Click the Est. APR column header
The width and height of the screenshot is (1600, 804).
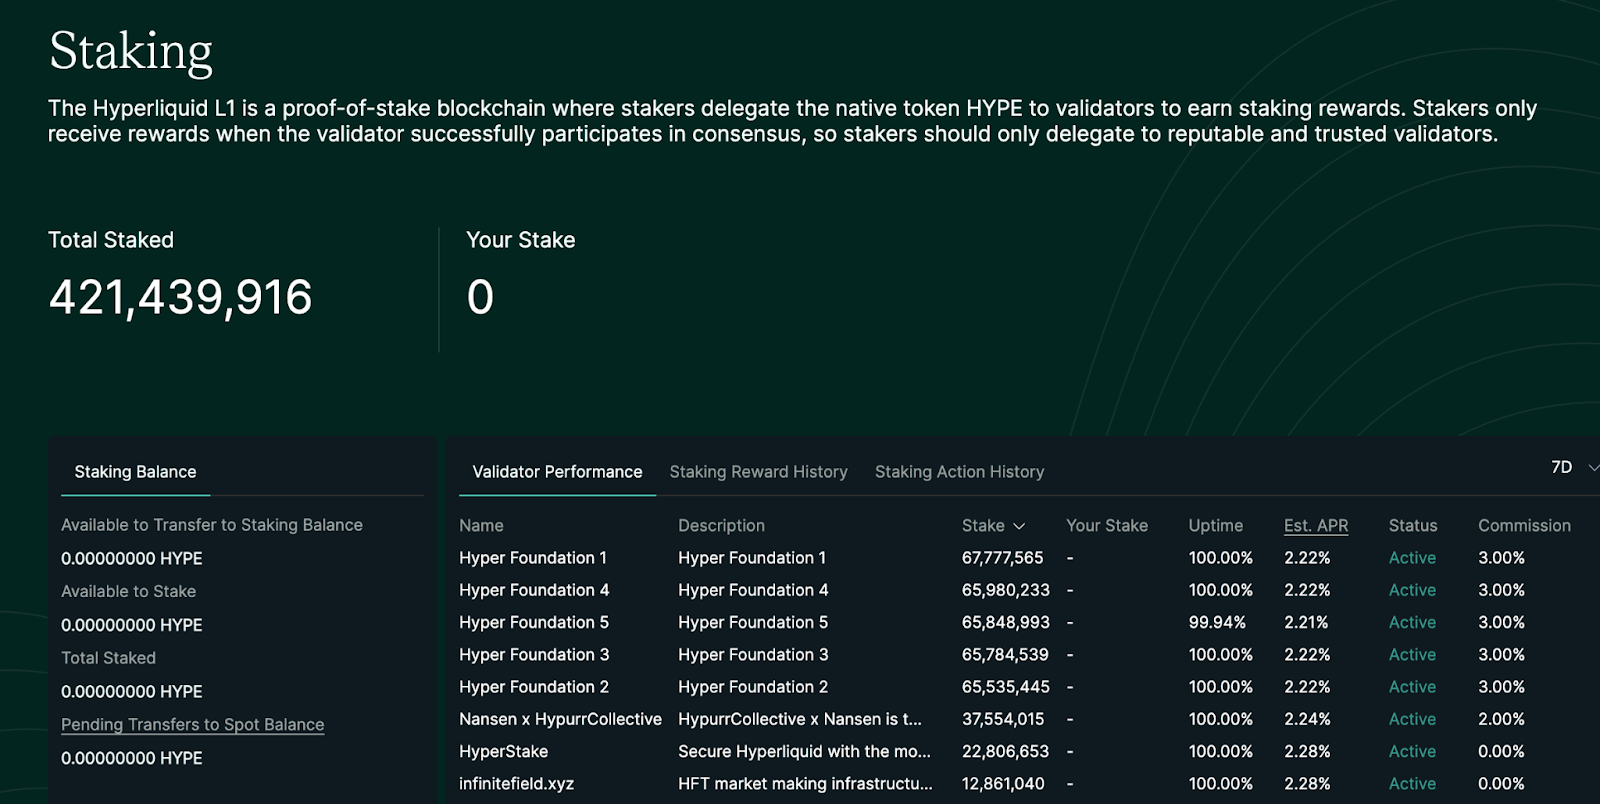tap(1315, 526)
